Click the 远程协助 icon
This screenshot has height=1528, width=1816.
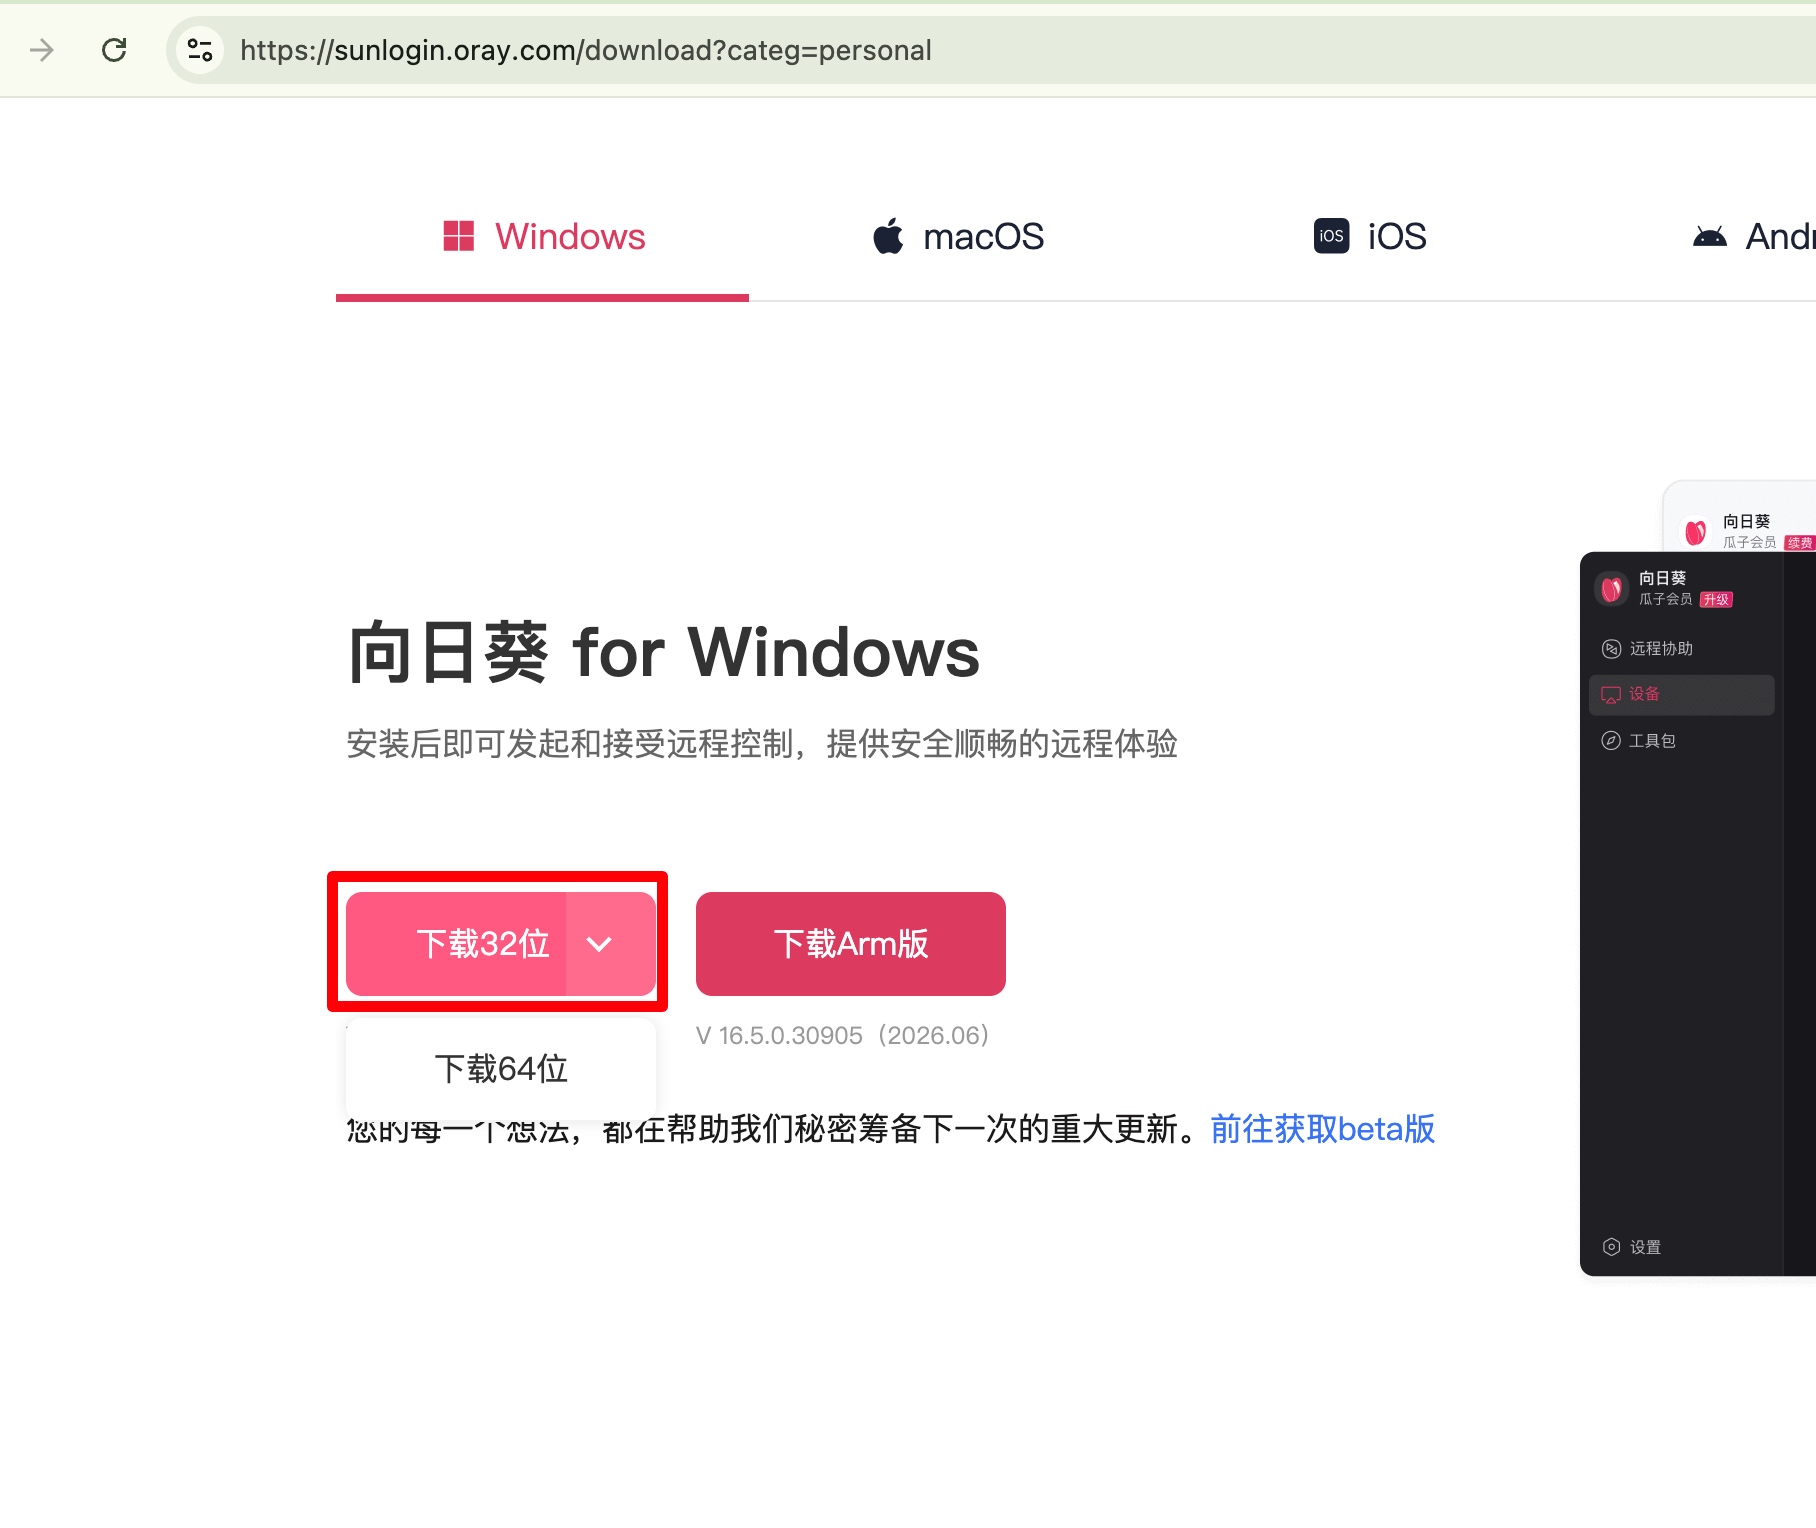click(1611, 649)
